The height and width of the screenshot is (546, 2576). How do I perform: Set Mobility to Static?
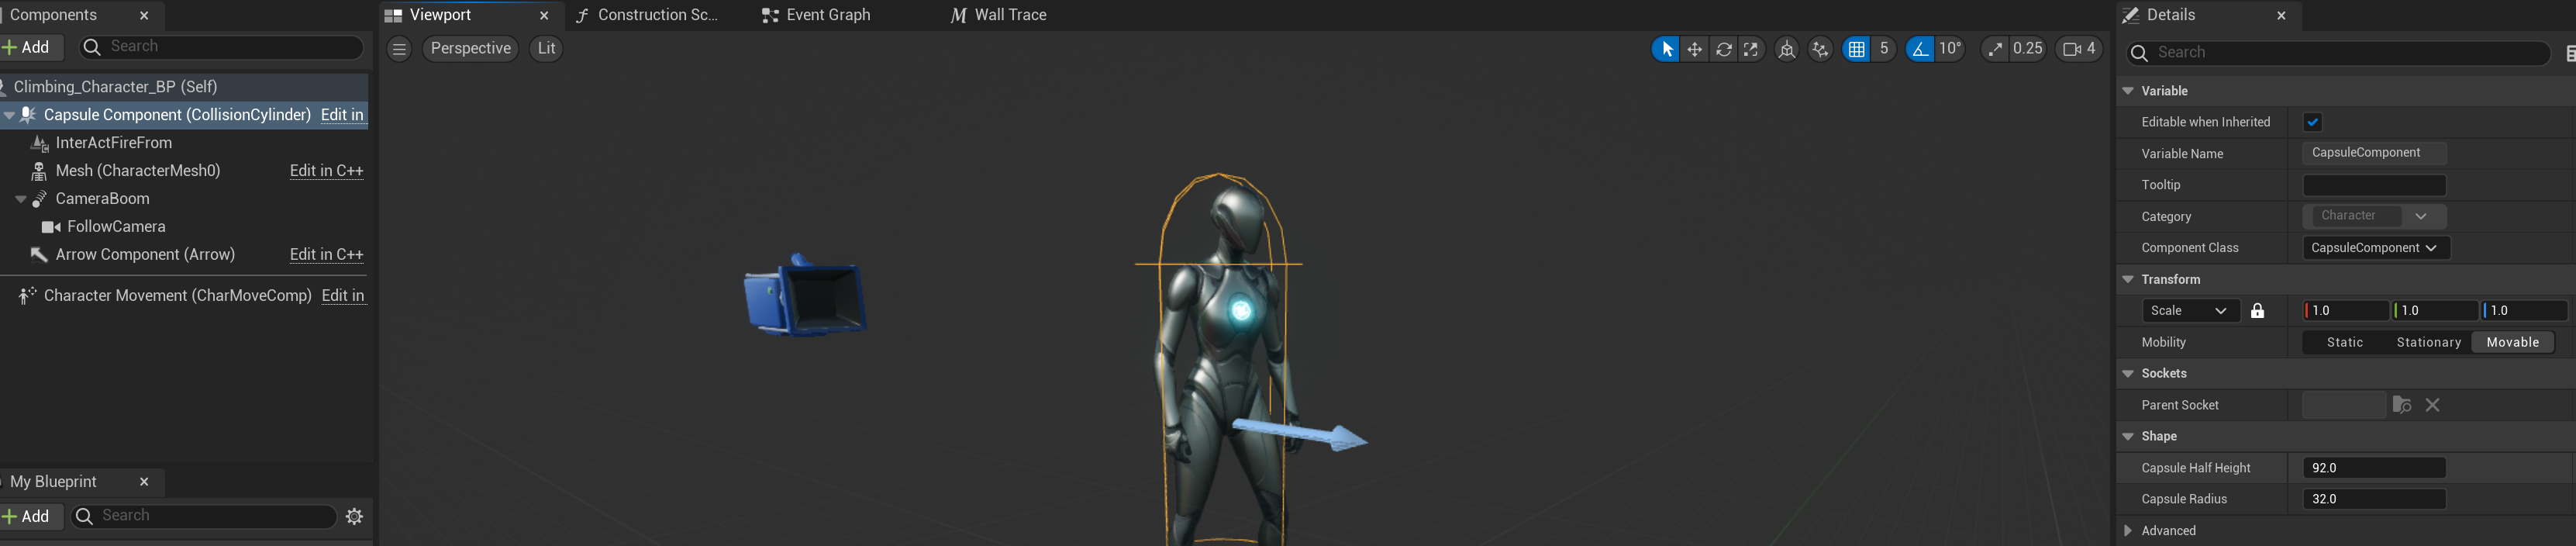tap(2344, 342)
